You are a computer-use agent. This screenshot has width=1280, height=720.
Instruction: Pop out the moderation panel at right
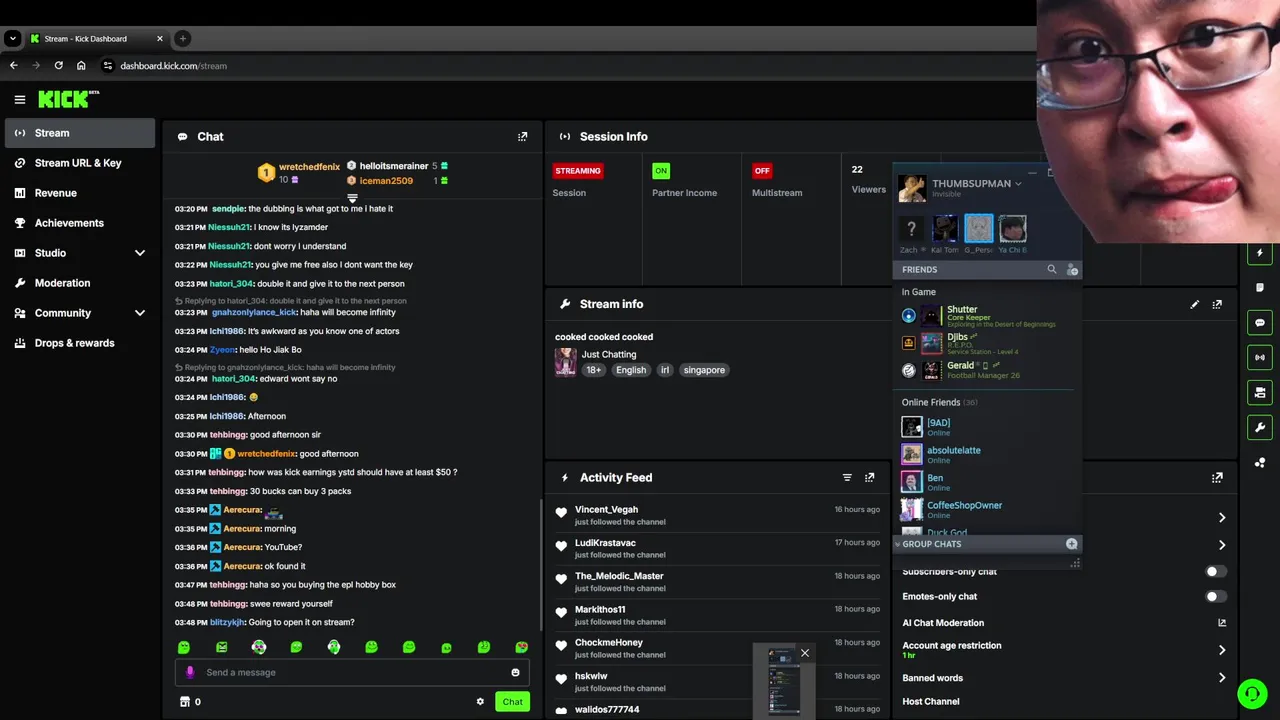point(1217,478)
